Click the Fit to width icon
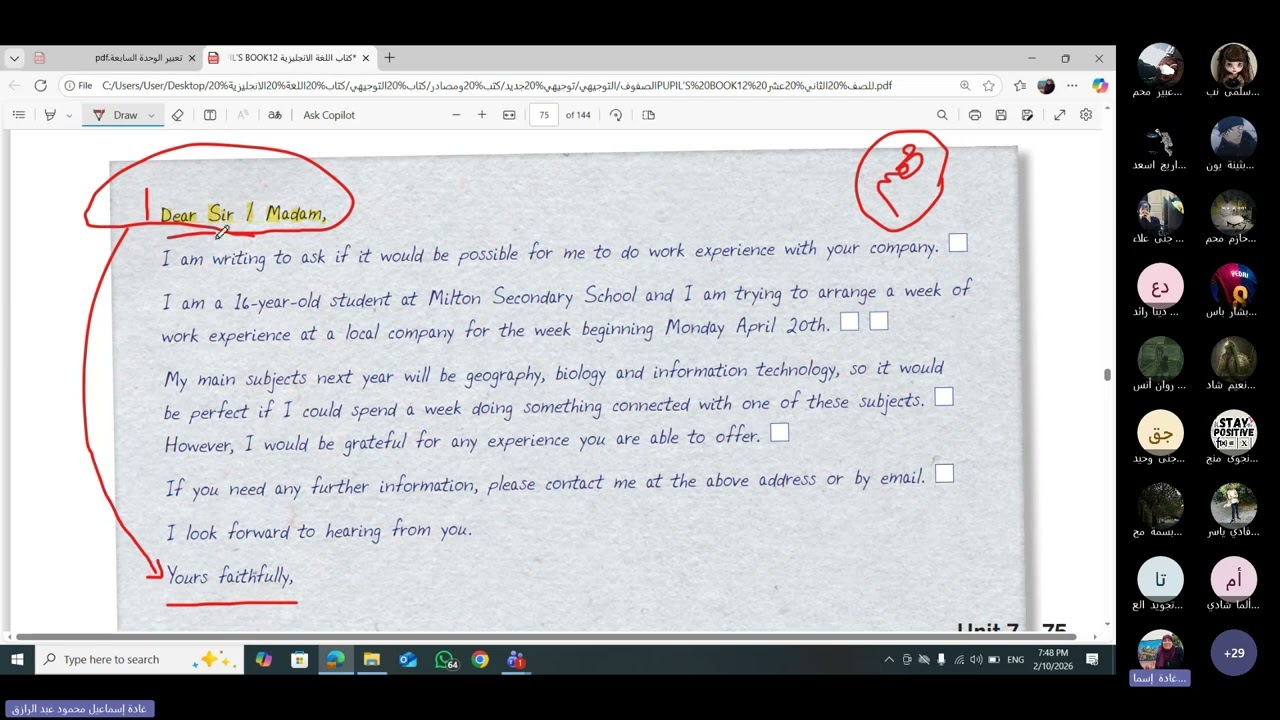This screenshot has width=1280, height=720. pos(509,115)
